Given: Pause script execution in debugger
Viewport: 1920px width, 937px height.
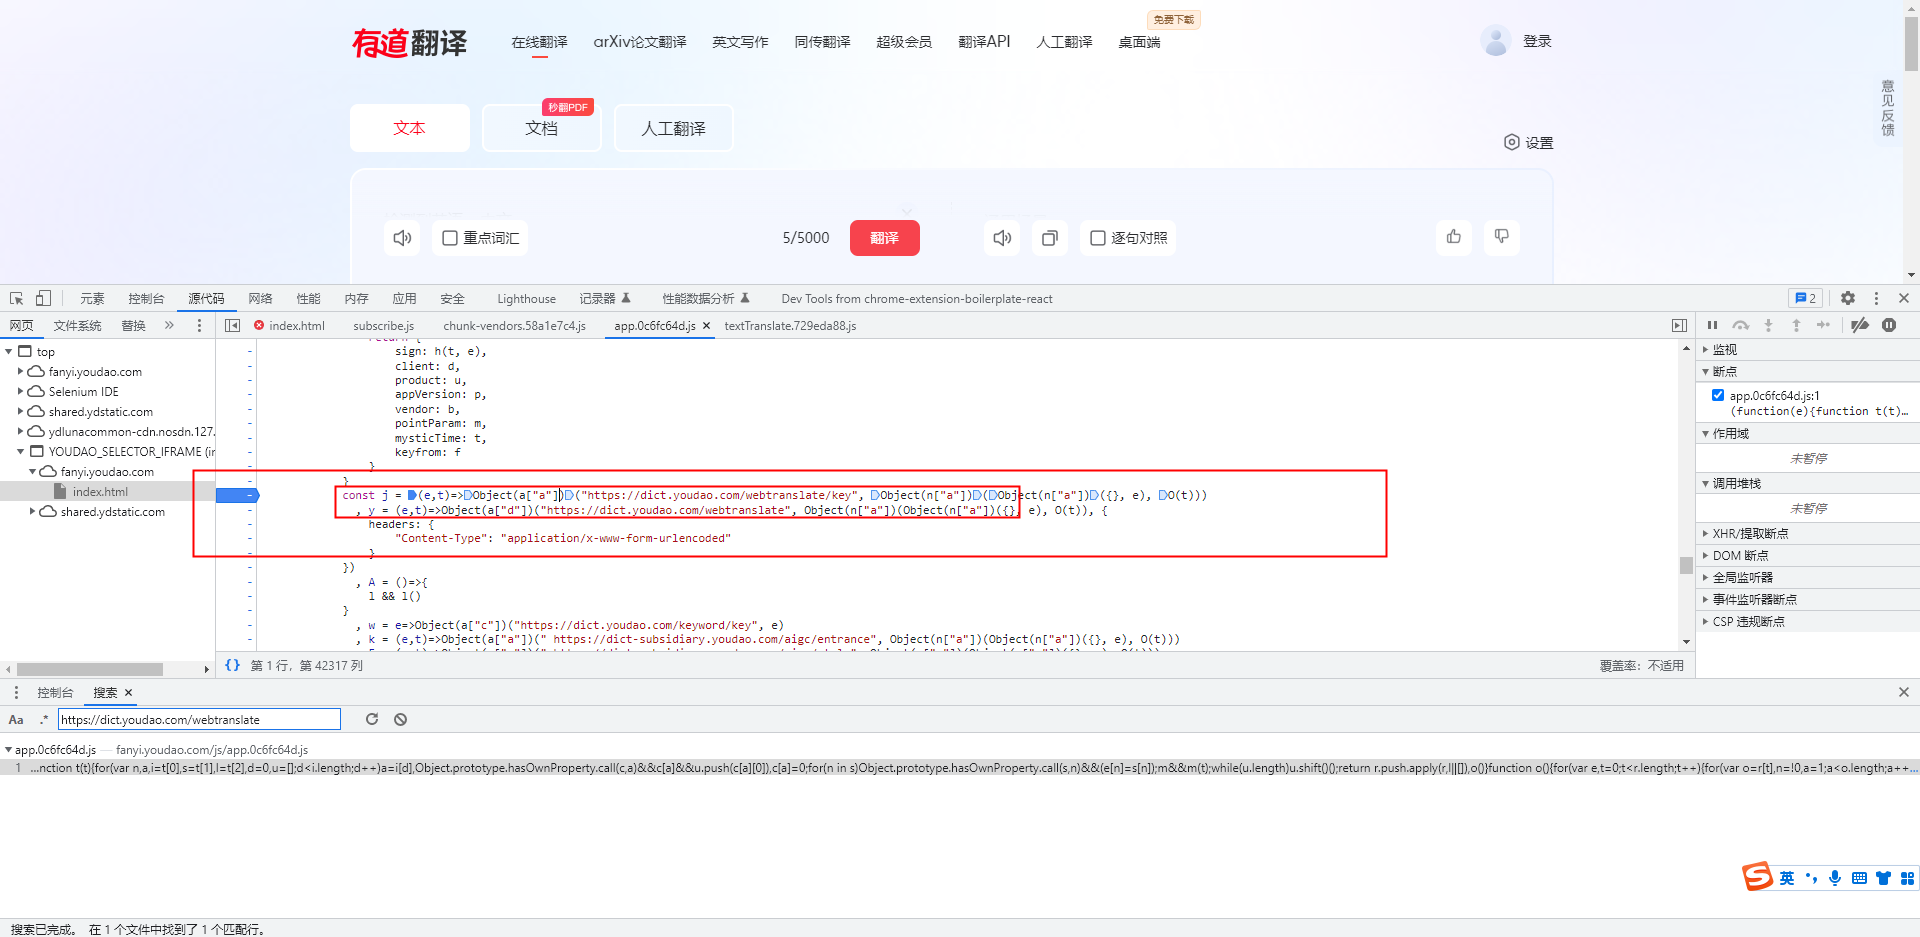Looking at the screenshot, I should 1712,325.
